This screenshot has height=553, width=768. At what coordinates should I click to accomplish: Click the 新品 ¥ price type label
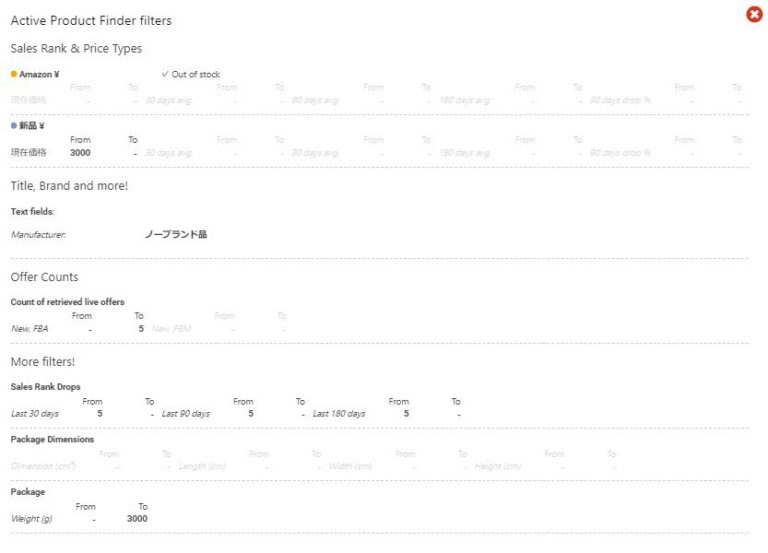[x=32, y=126]
